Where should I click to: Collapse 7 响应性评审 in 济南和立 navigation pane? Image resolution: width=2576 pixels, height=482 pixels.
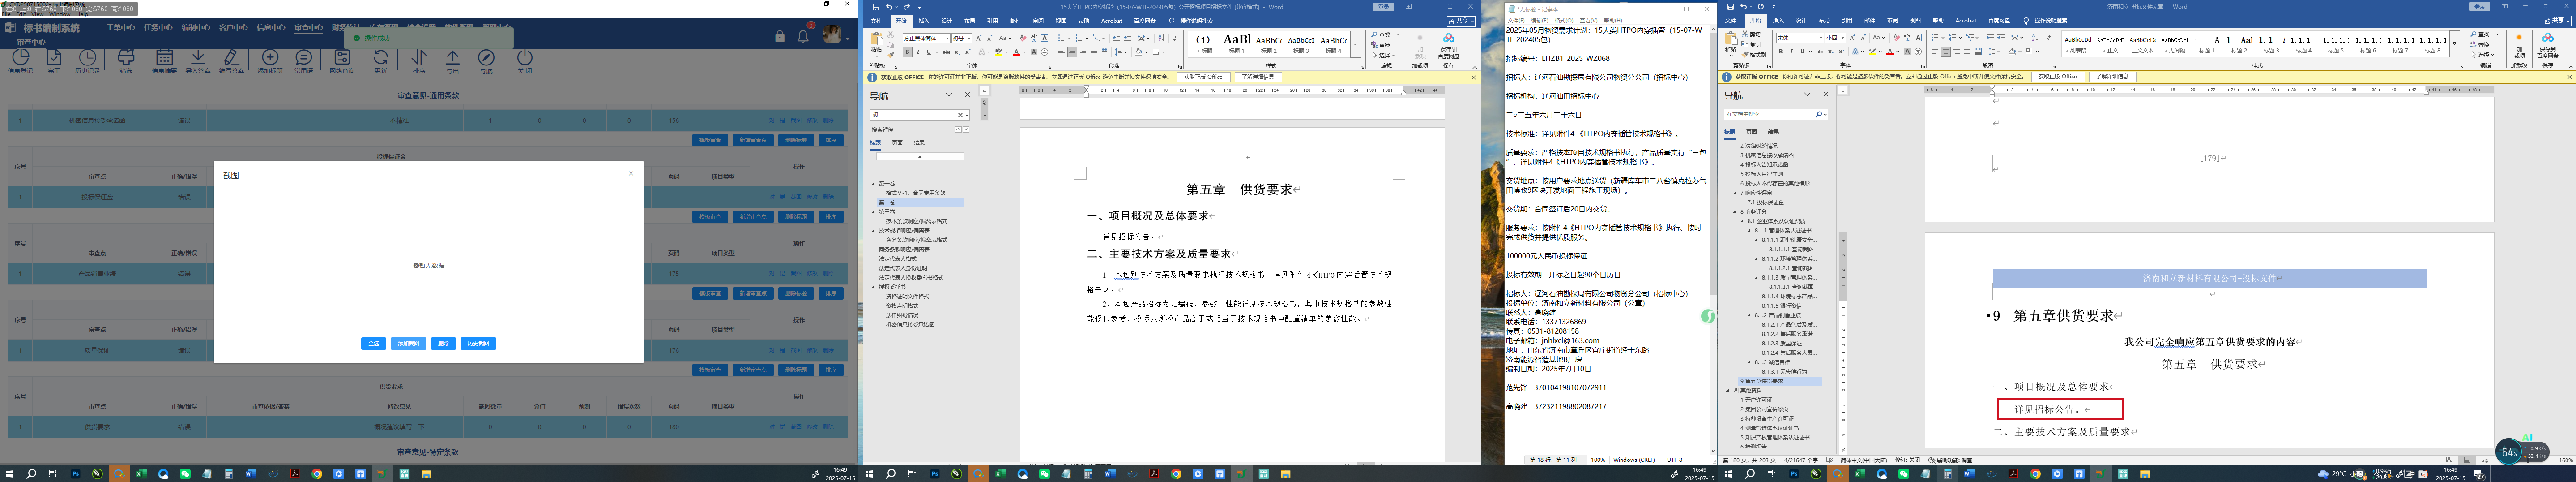click(1735, 193)
